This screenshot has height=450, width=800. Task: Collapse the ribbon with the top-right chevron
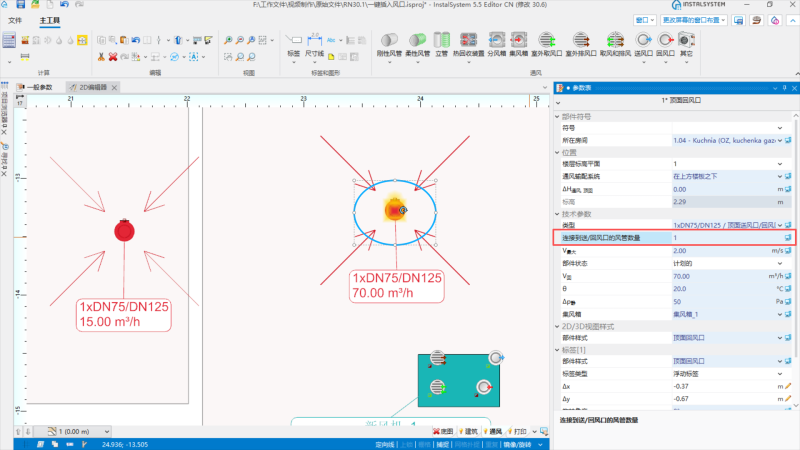point(792,20)
